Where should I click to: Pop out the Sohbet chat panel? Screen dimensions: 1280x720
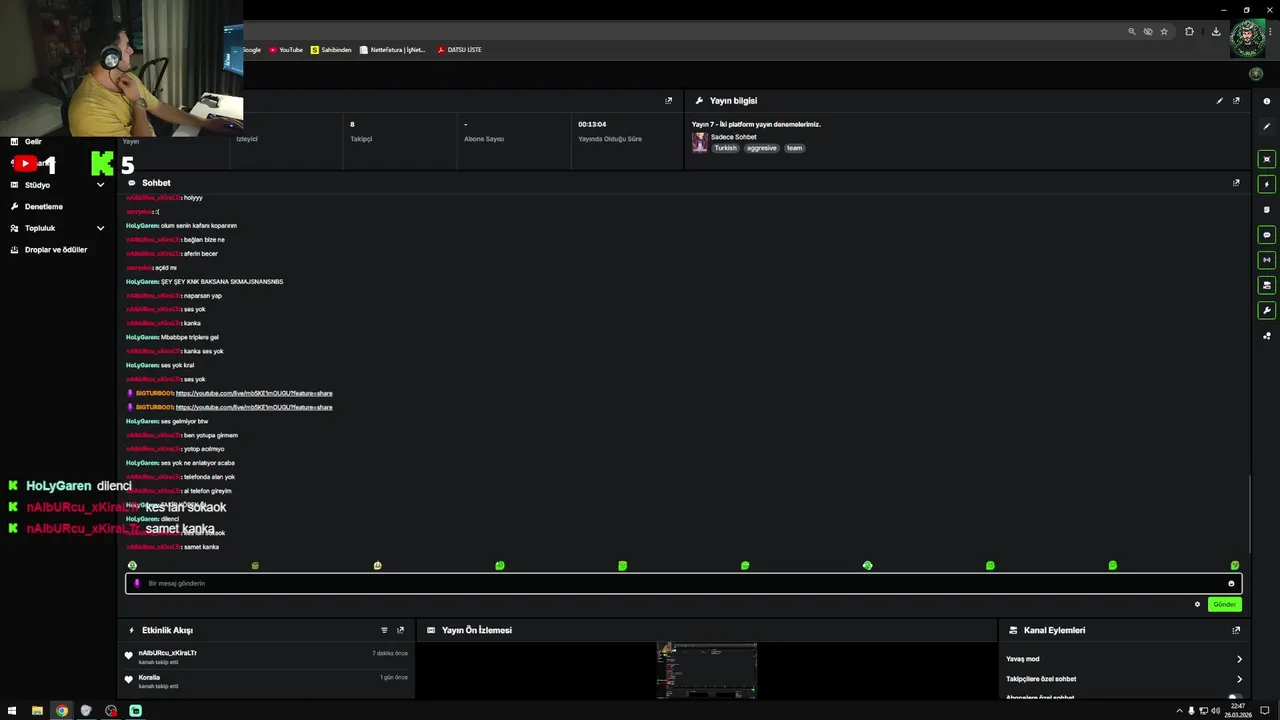click(x=1236, y=183)
